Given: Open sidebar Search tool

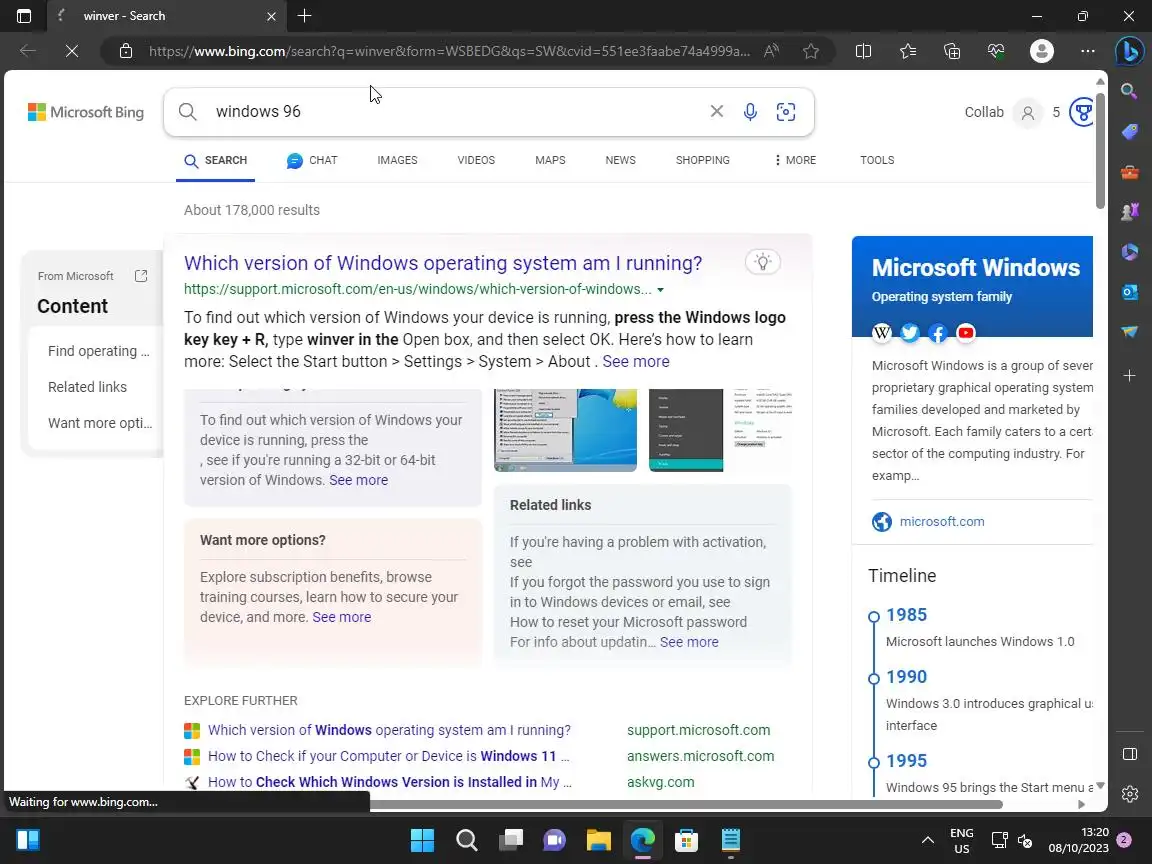Looking at the screenshot, I should [1129, 90].
